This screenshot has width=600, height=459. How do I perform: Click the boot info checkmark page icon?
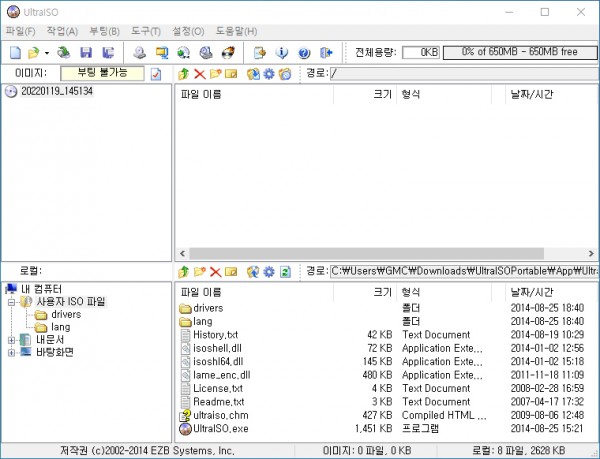(156, 74)
